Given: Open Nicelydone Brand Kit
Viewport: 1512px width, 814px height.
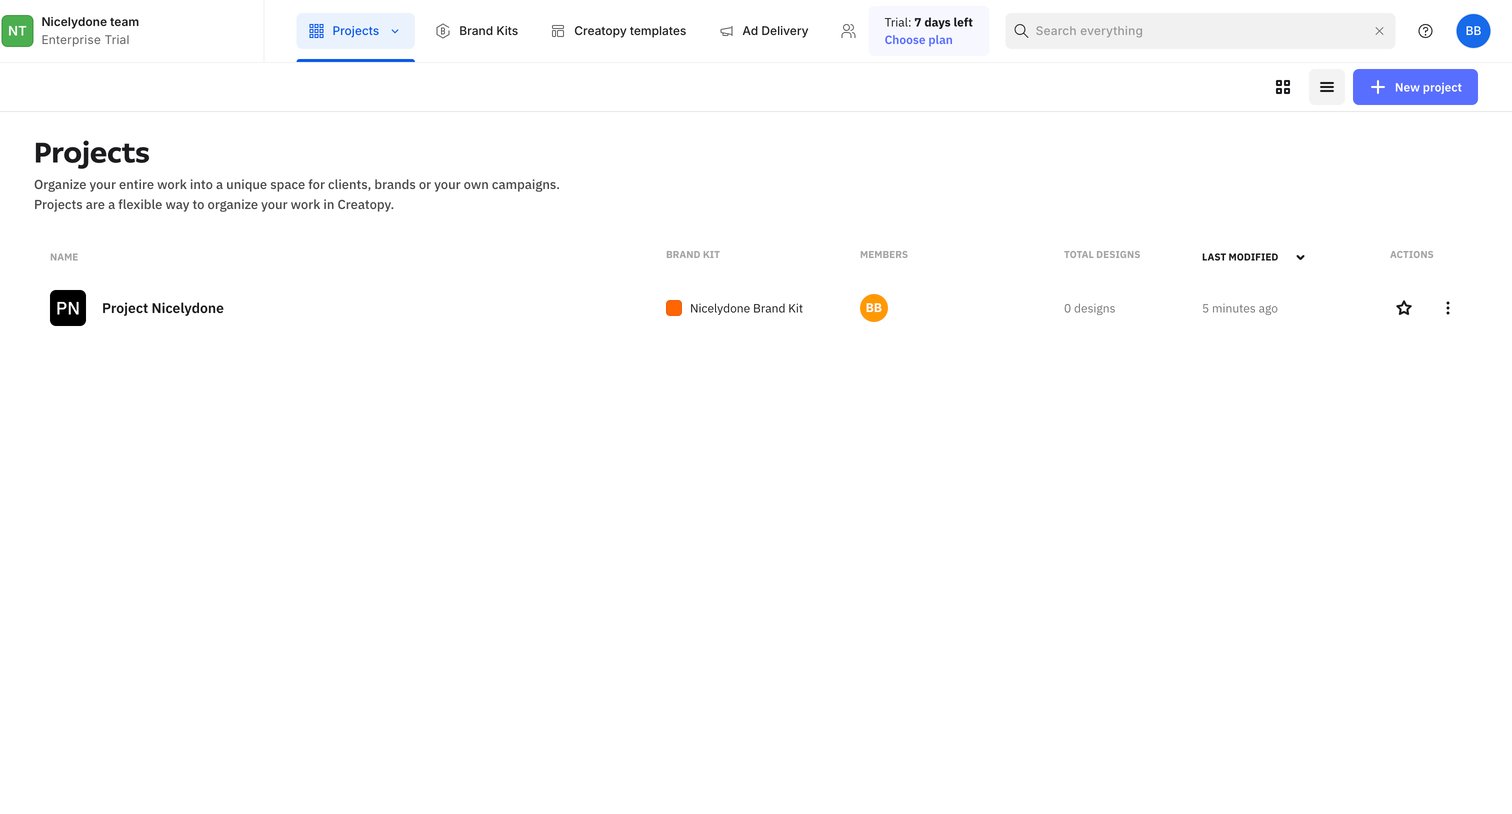Looking at the screenshot, I should (x=746, y=308).
